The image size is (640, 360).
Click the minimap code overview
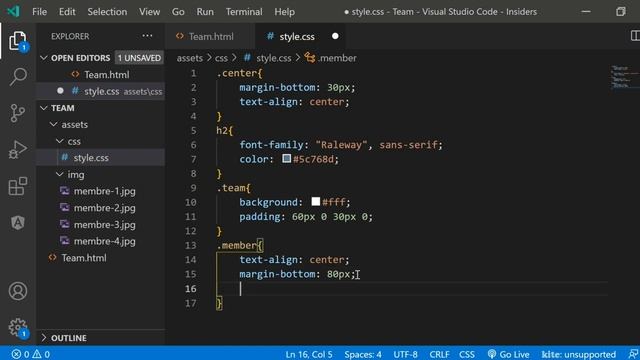tap(624, 77)
